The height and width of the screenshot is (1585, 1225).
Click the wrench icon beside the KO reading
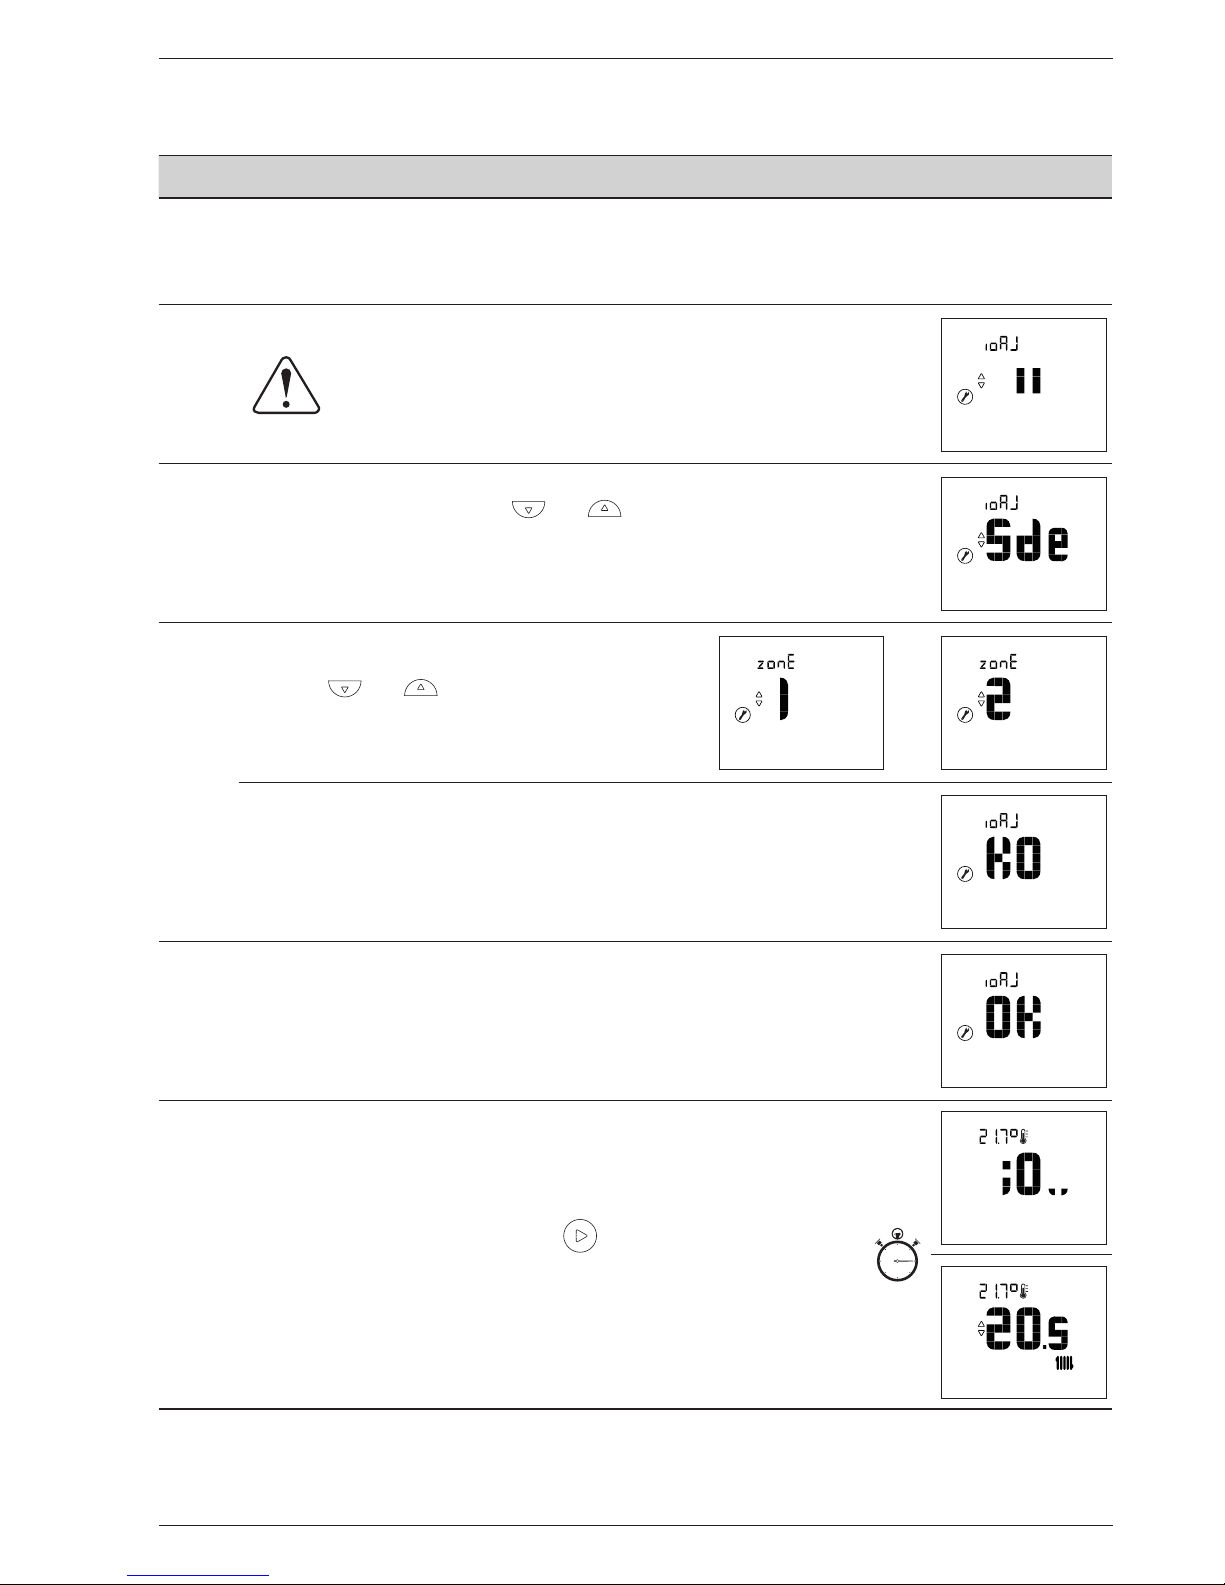pyautogui.click(x=964, y=874)
